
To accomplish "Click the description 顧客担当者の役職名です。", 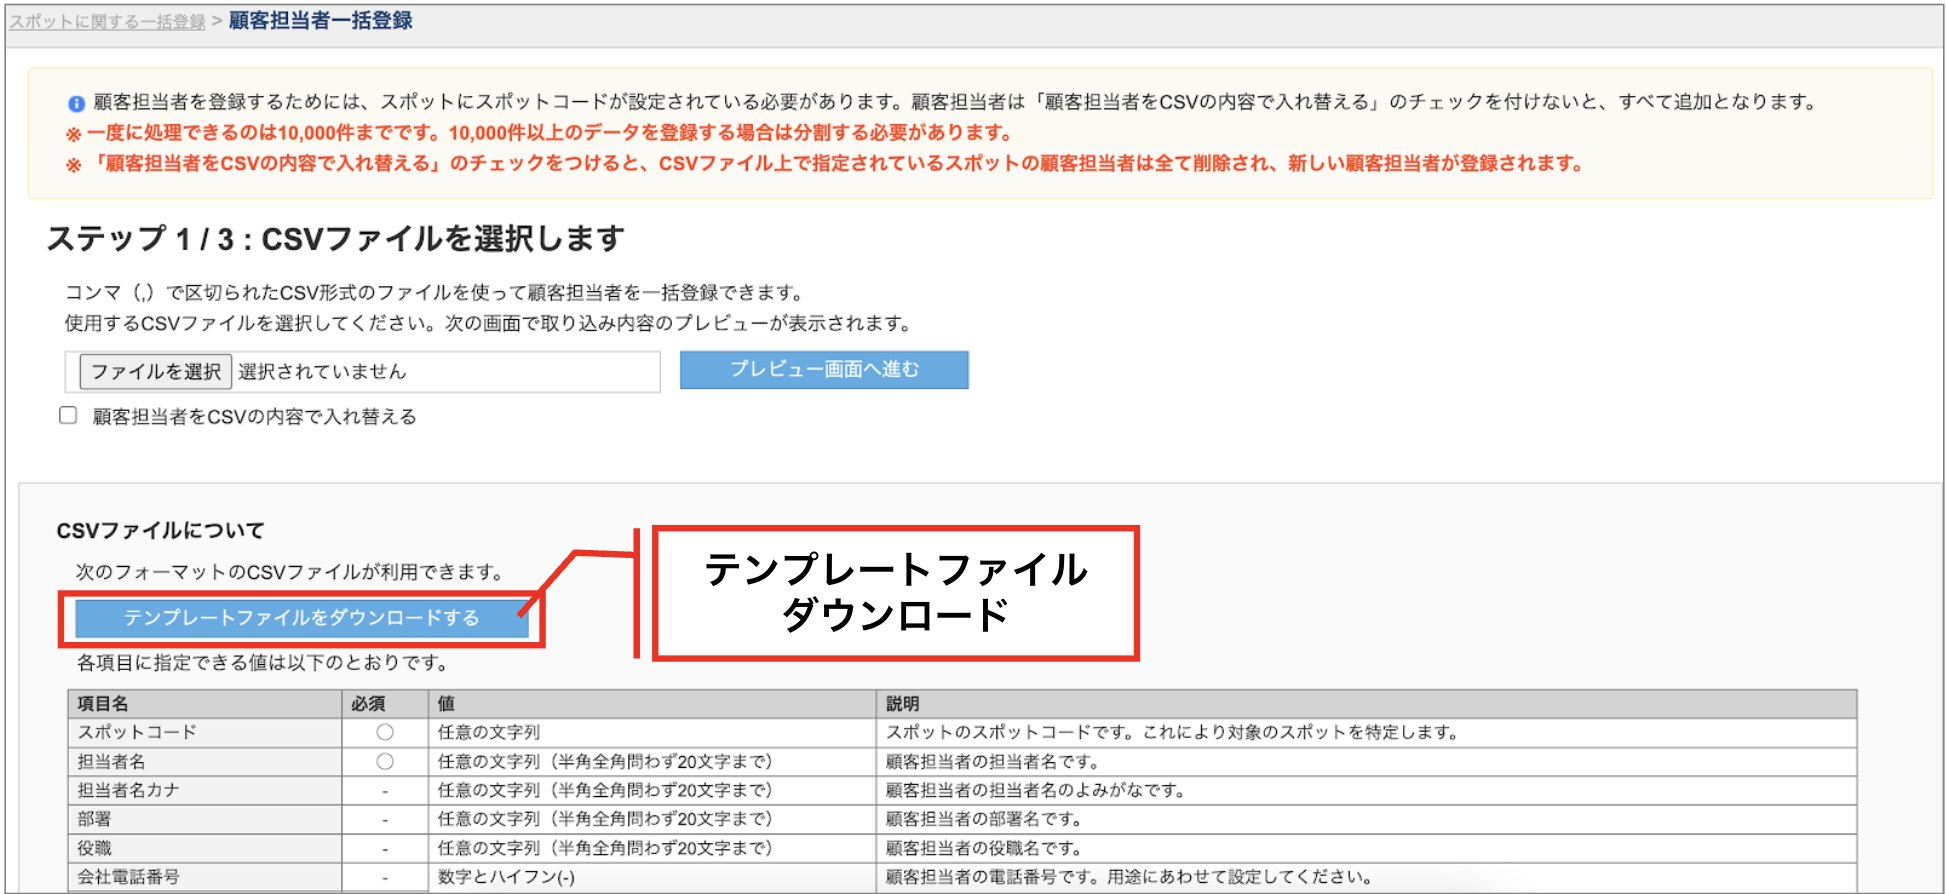I will coord(984,849).
